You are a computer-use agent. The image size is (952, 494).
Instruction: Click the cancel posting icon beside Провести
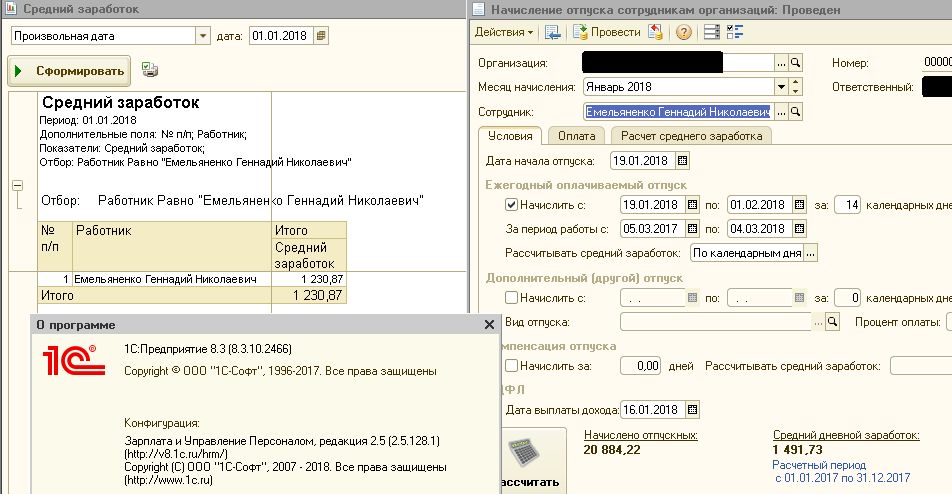655,33
